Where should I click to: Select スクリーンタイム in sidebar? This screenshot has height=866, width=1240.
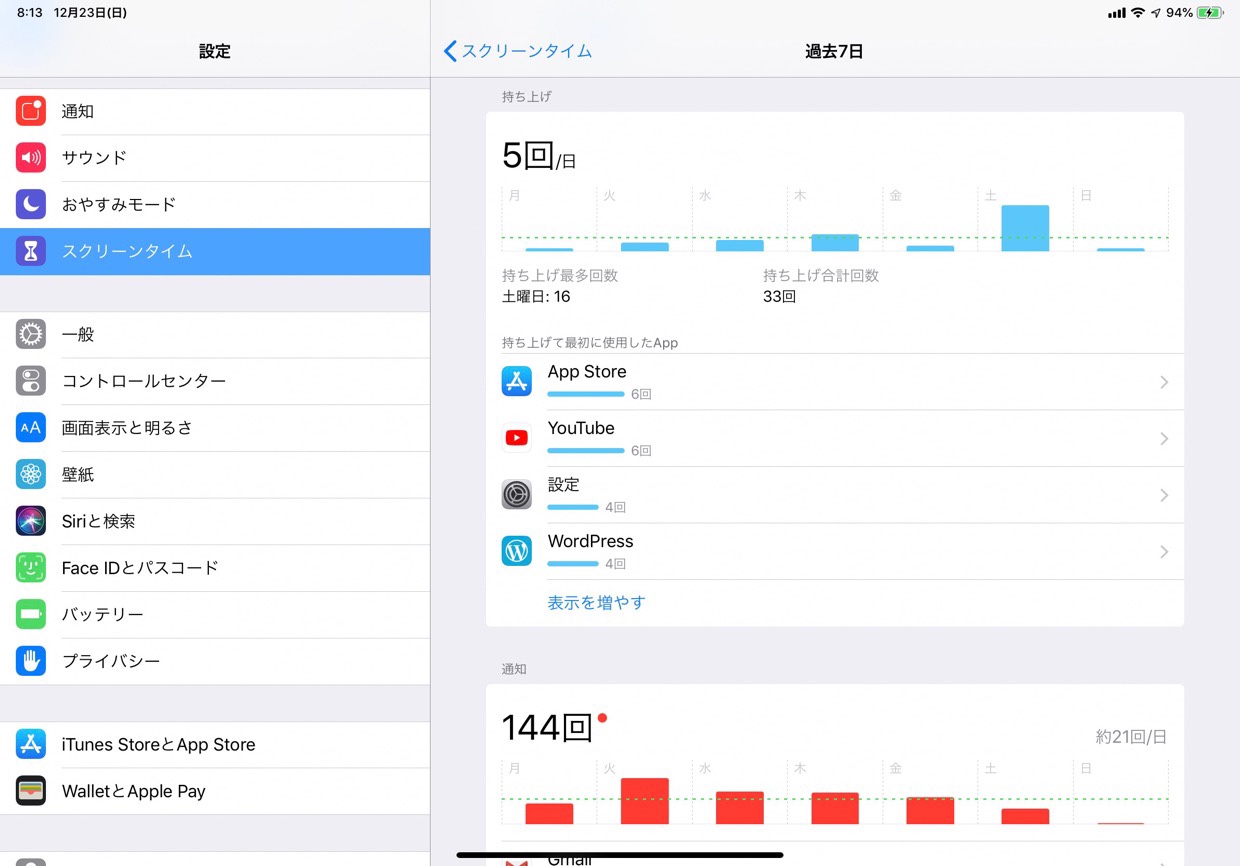[x=215, y=251]
